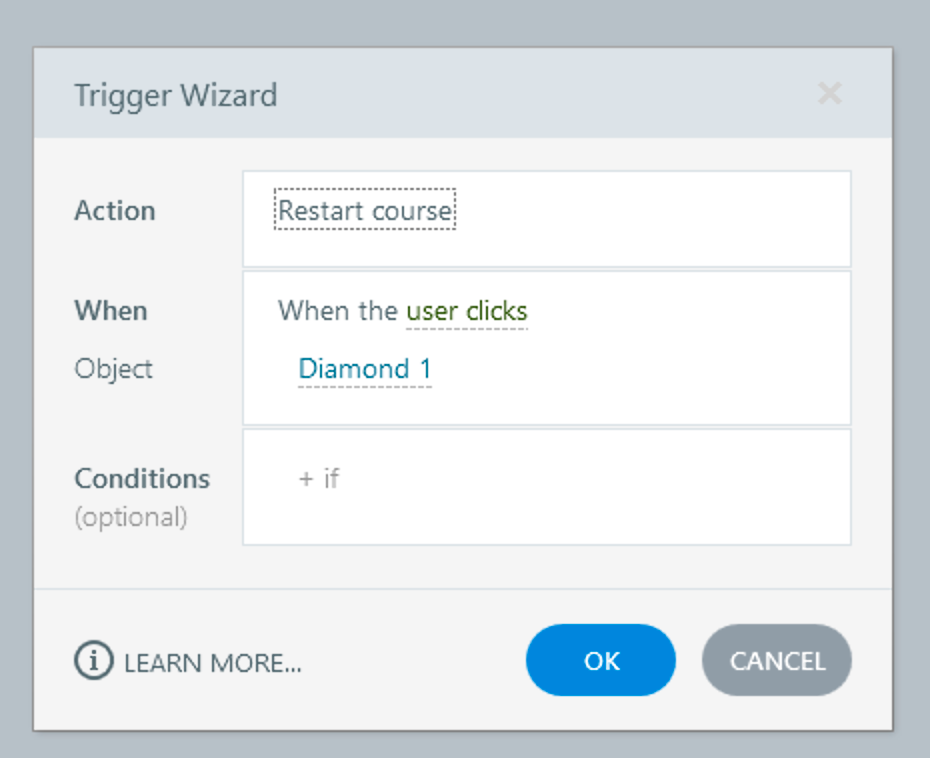Screen dimensions: 930x758
Task: Open the Restart course action dropdown
Action: (x=365, y=211)
